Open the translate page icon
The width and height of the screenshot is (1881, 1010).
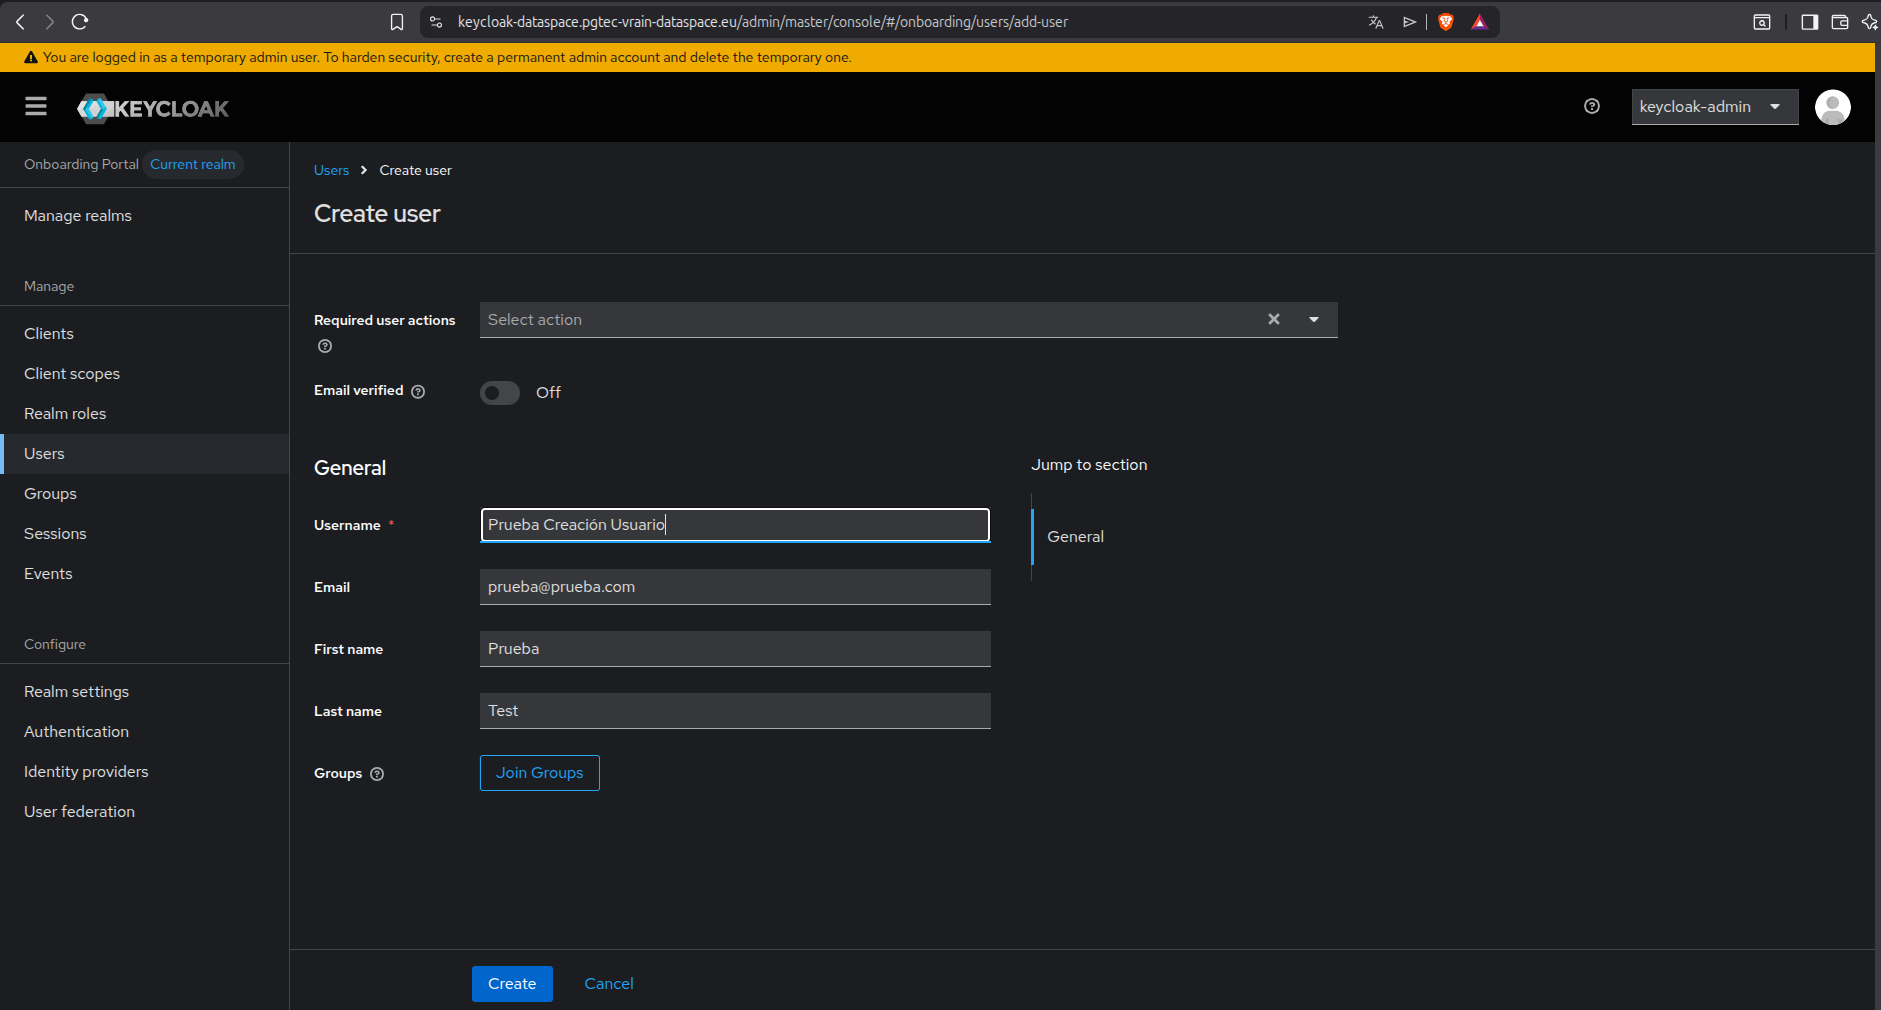pyautogui.click(x=1376, y=22)
